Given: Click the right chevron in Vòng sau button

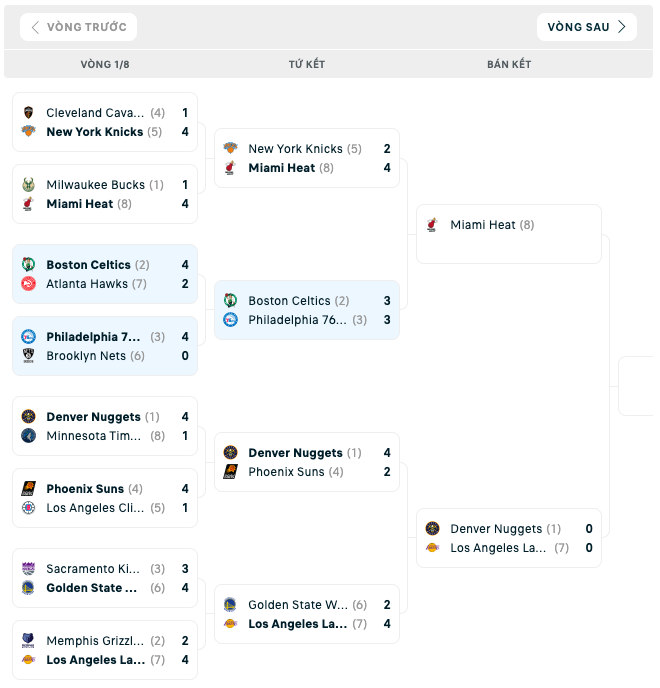Looking at the screenshot, I should [x=622, y=27].
